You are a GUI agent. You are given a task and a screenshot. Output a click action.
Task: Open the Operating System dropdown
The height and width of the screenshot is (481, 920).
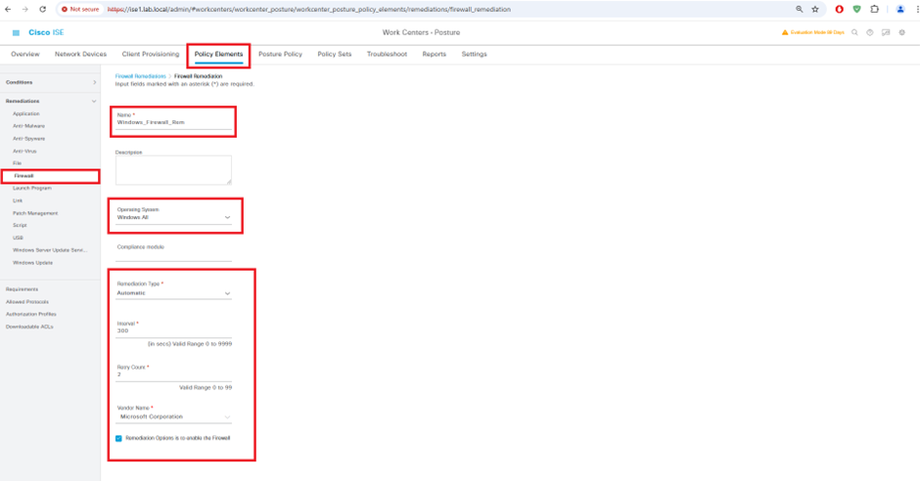point(174,217)
